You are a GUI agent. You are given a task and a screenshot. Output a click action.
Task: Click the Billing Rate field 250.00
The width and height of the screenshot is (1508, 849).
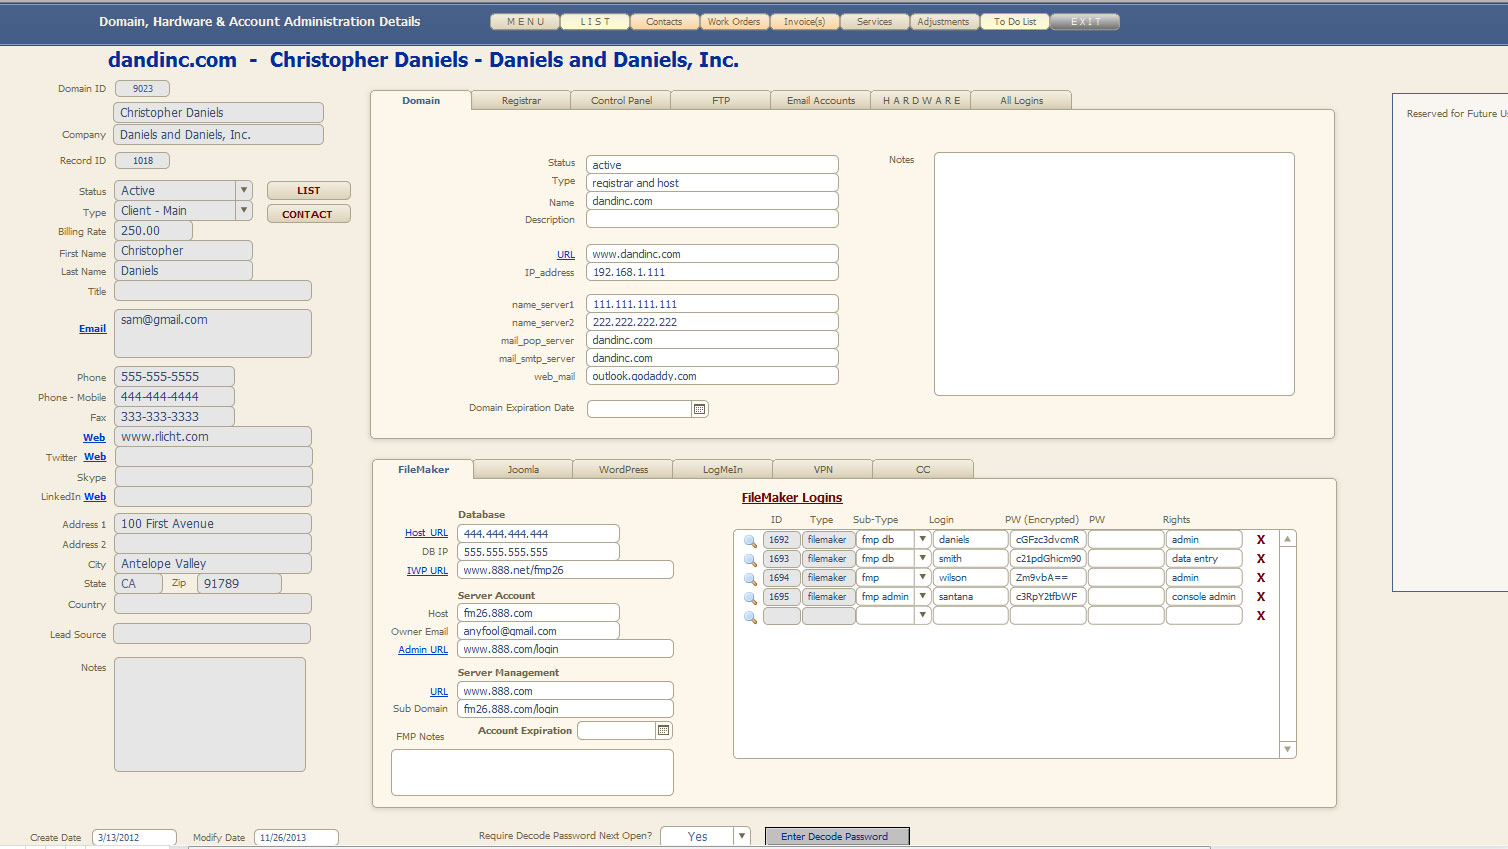(153, 231)
